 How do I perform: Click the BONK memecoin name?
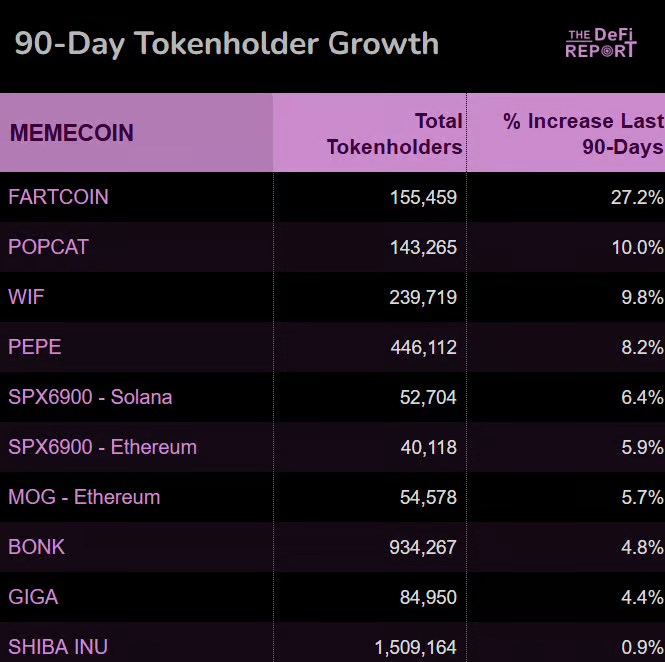(x=36, y=547)
